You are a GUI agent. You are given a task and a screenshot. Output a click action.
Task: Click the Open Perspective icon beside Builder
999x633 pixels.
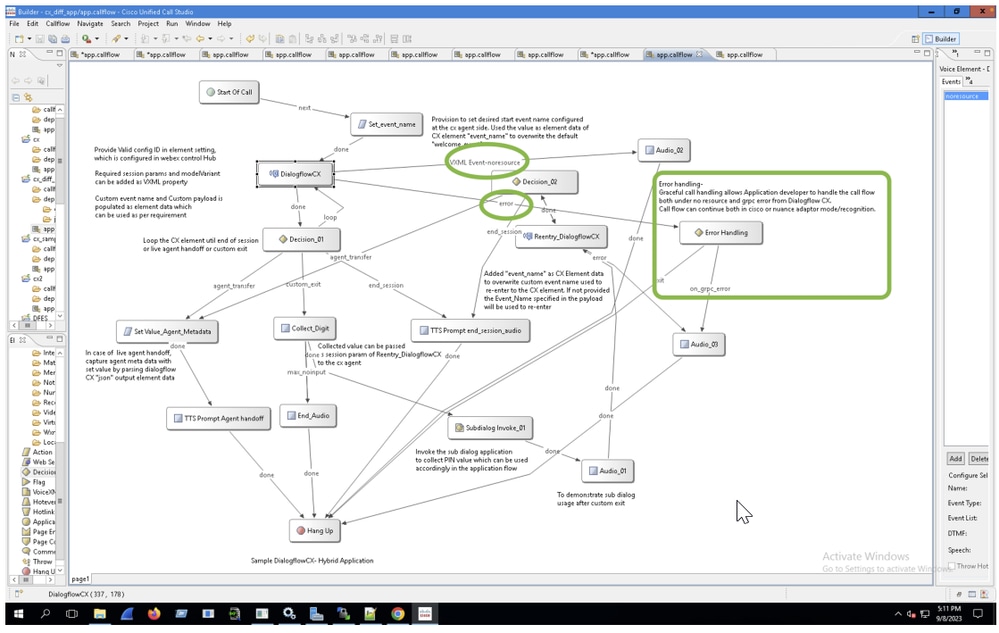[915, 39]
